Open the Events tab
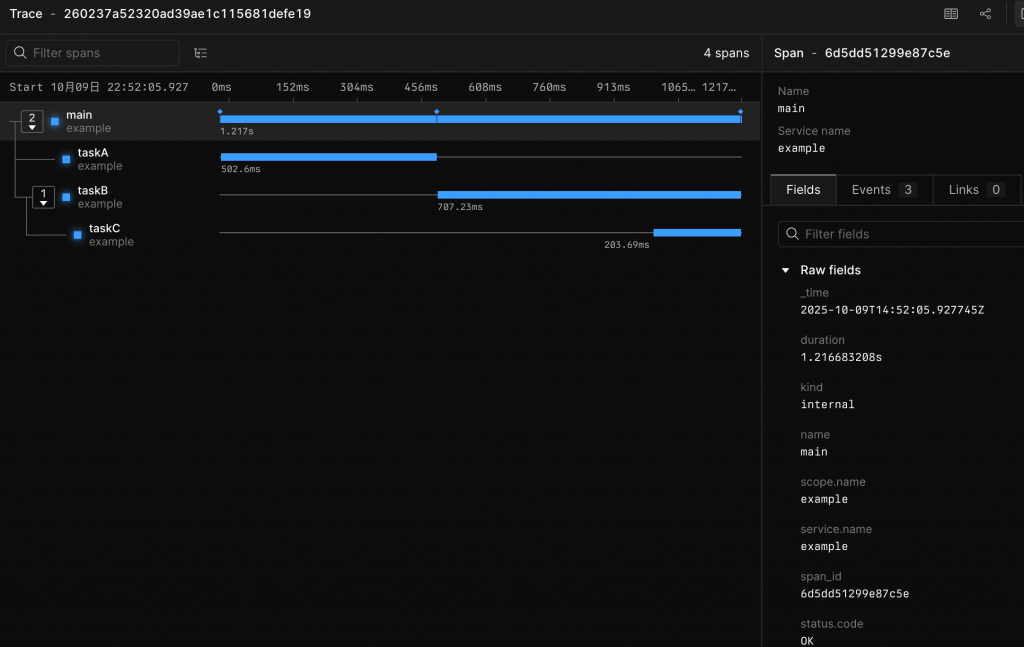This screenshot has height=647, width=1024. (x=884, y=190)
